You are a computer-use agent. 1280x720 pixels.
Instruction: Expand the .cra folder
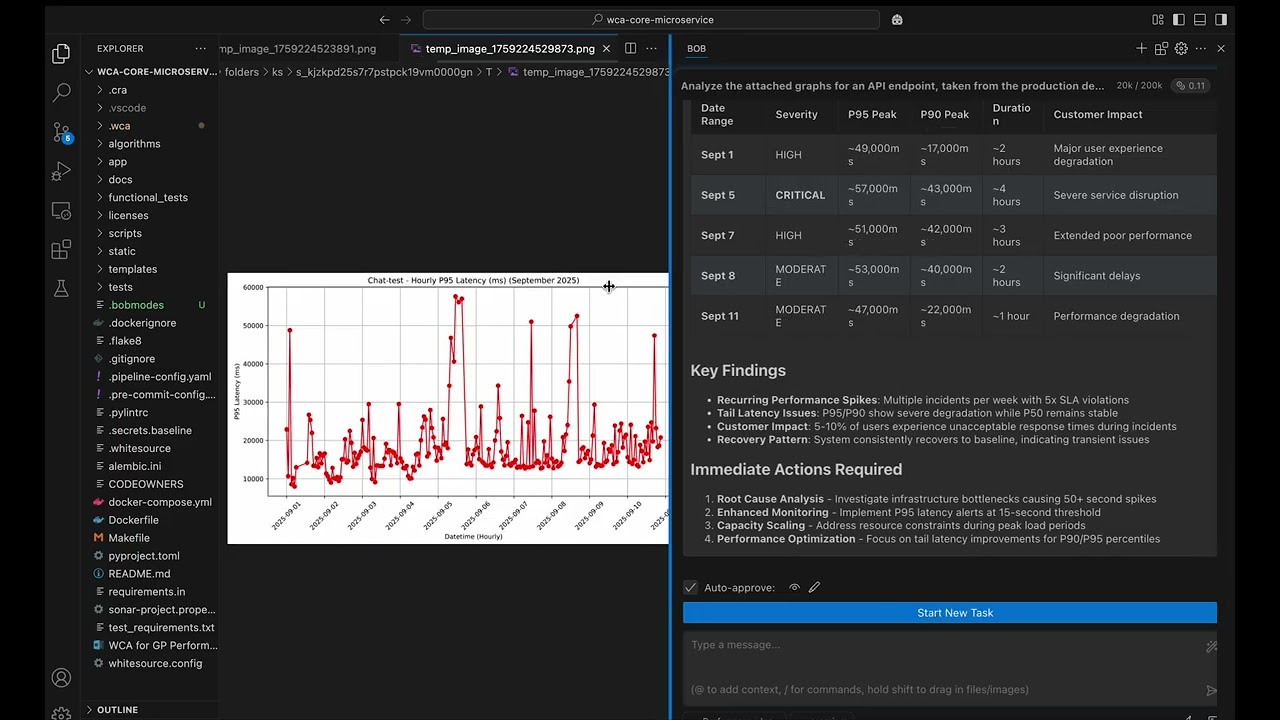(x=152, y=90)
